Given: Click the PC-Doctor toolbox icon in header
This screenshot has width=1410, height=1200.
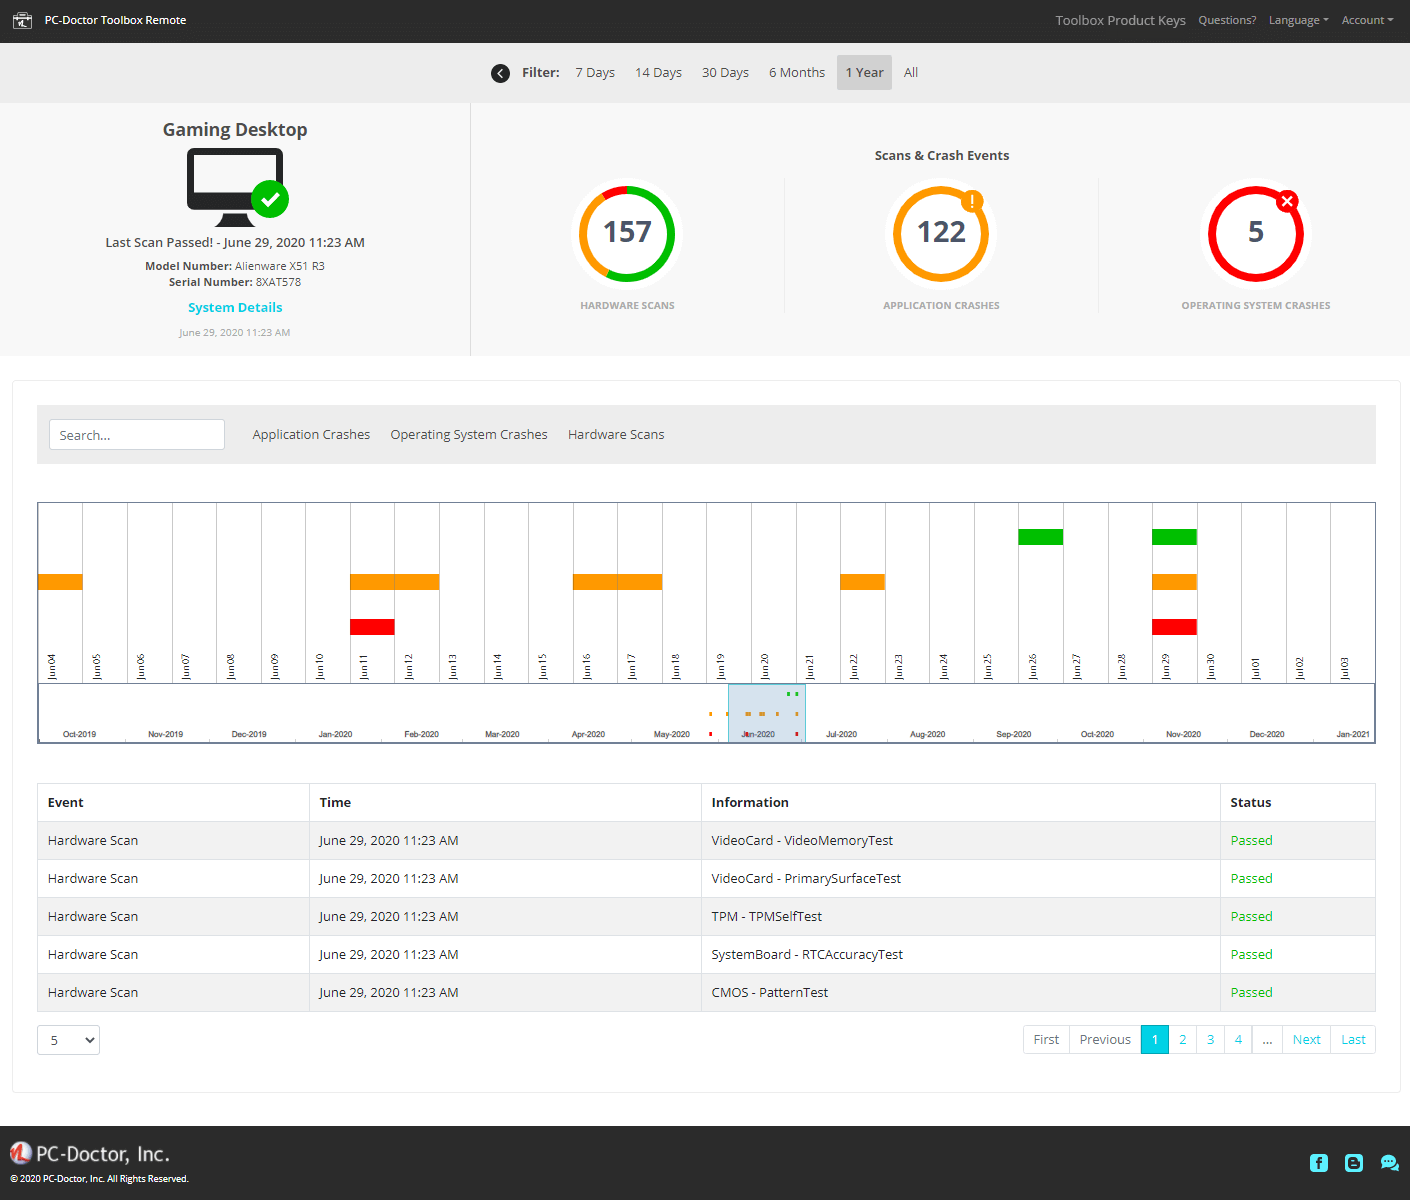Looking at the screenshot, I should (22, 20).
